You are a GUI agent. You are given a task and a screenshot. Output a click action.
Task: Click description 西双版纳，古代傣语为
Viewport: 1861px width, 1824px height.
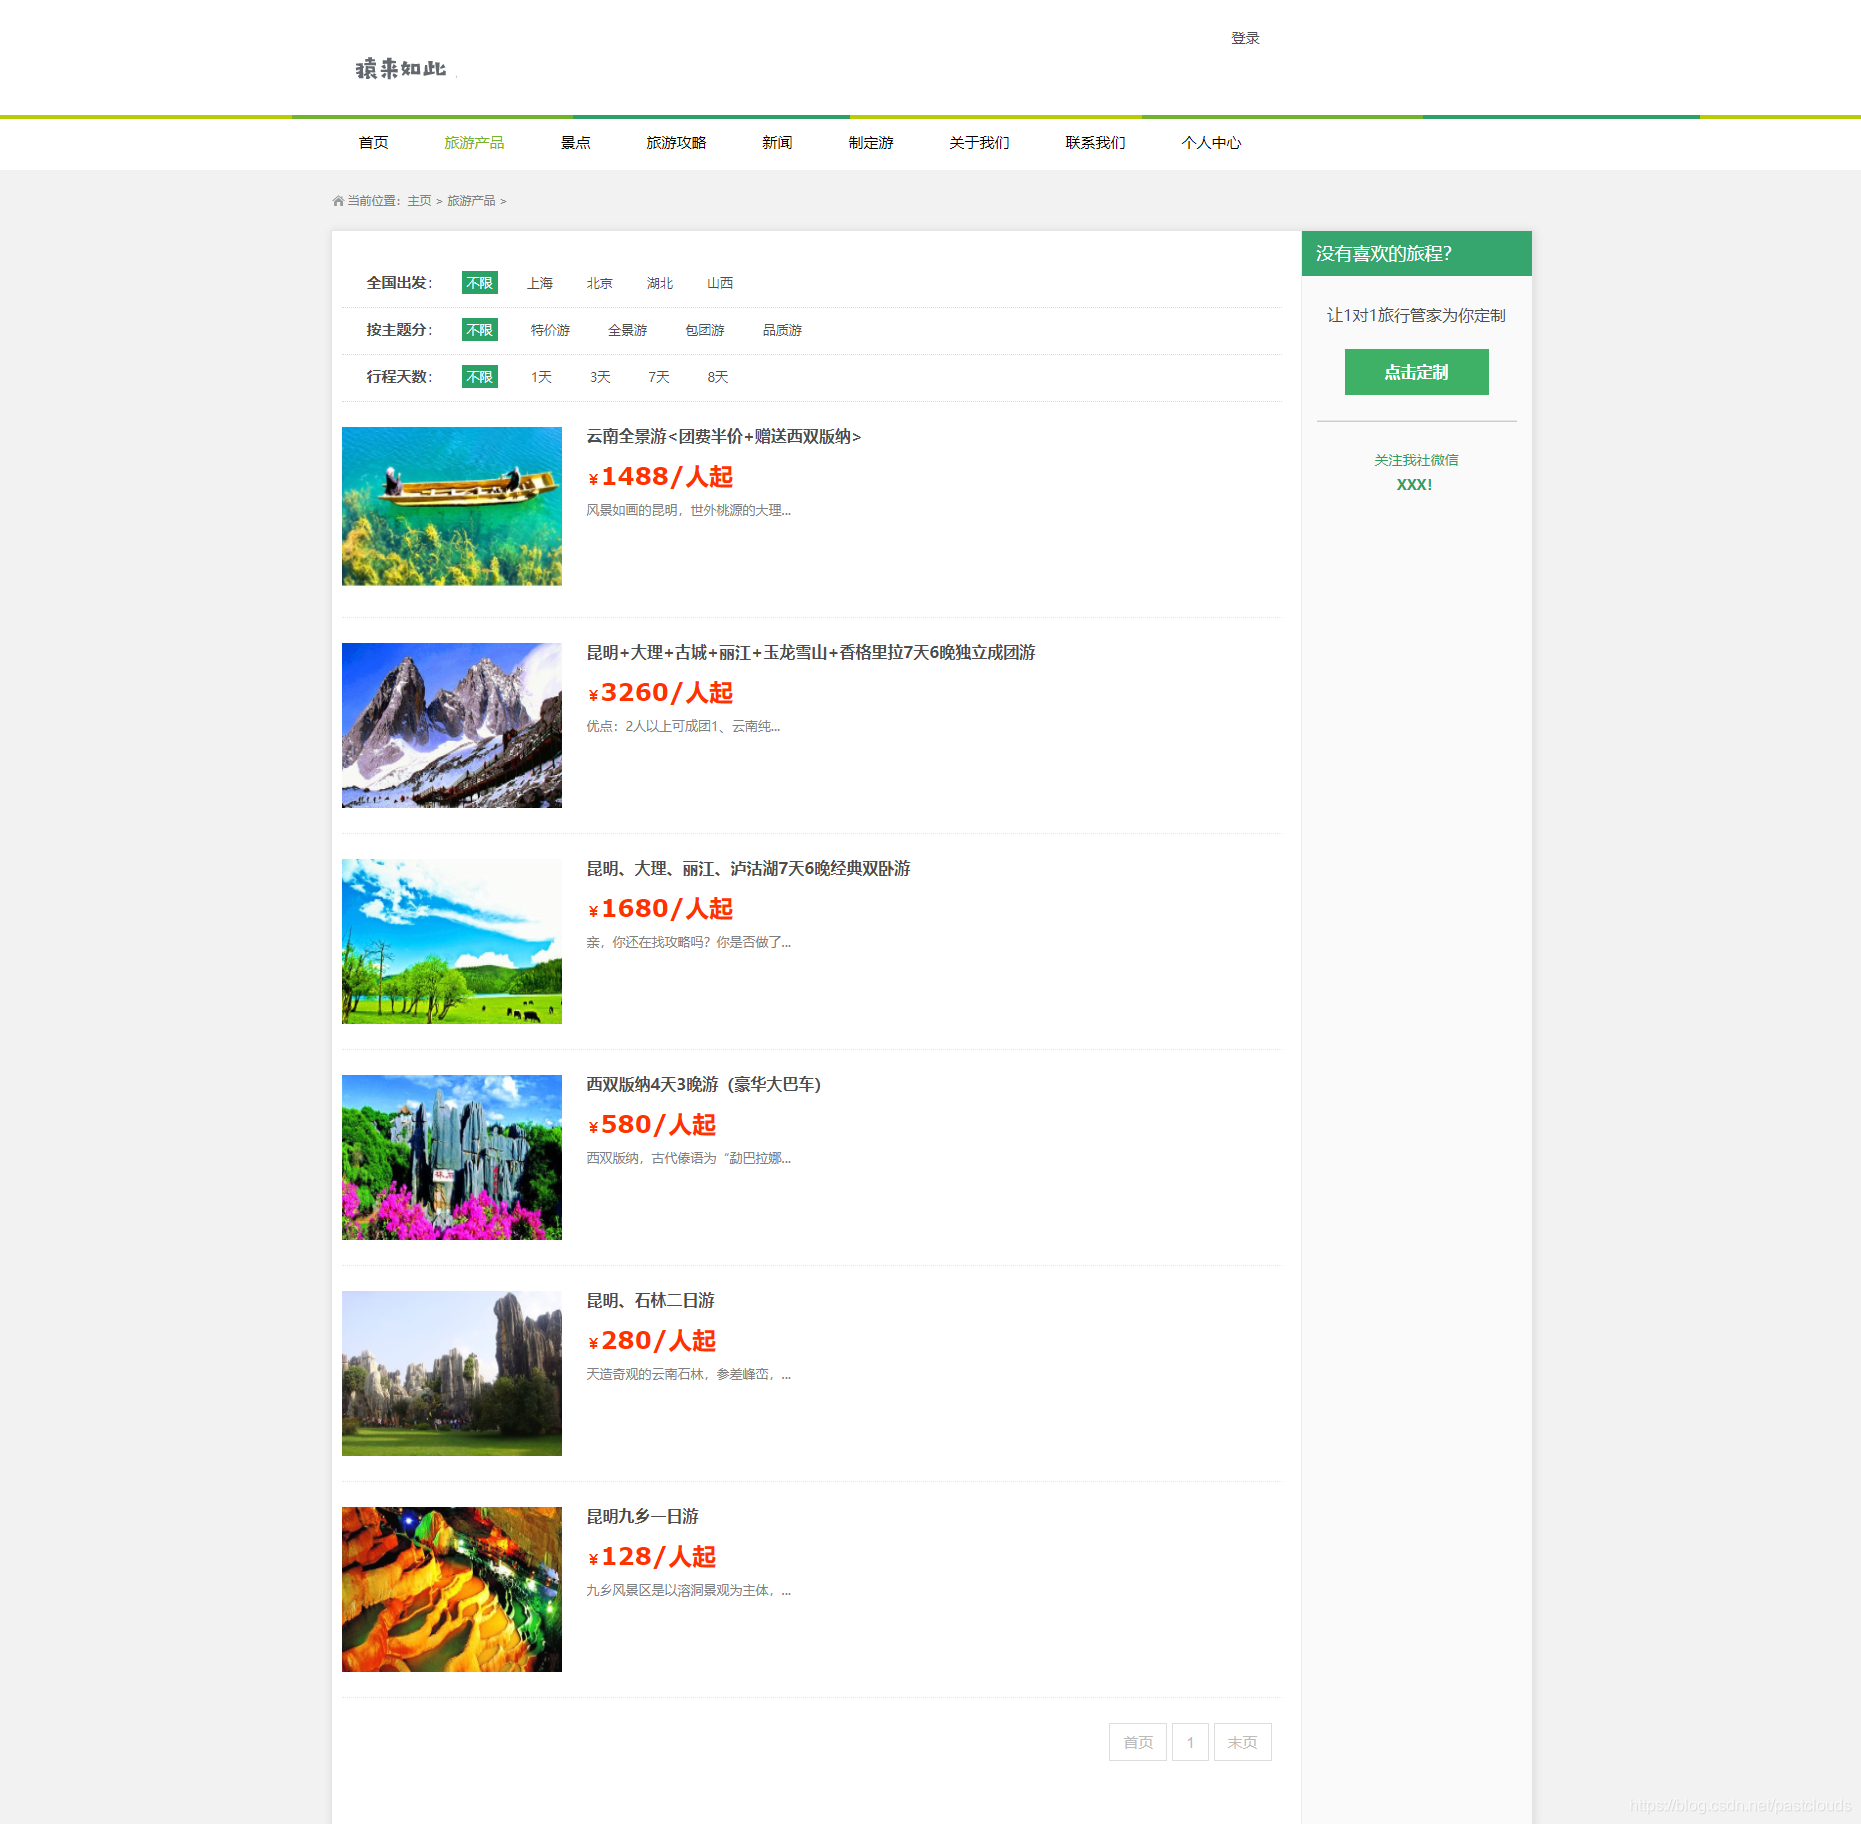pos(688,1158)
